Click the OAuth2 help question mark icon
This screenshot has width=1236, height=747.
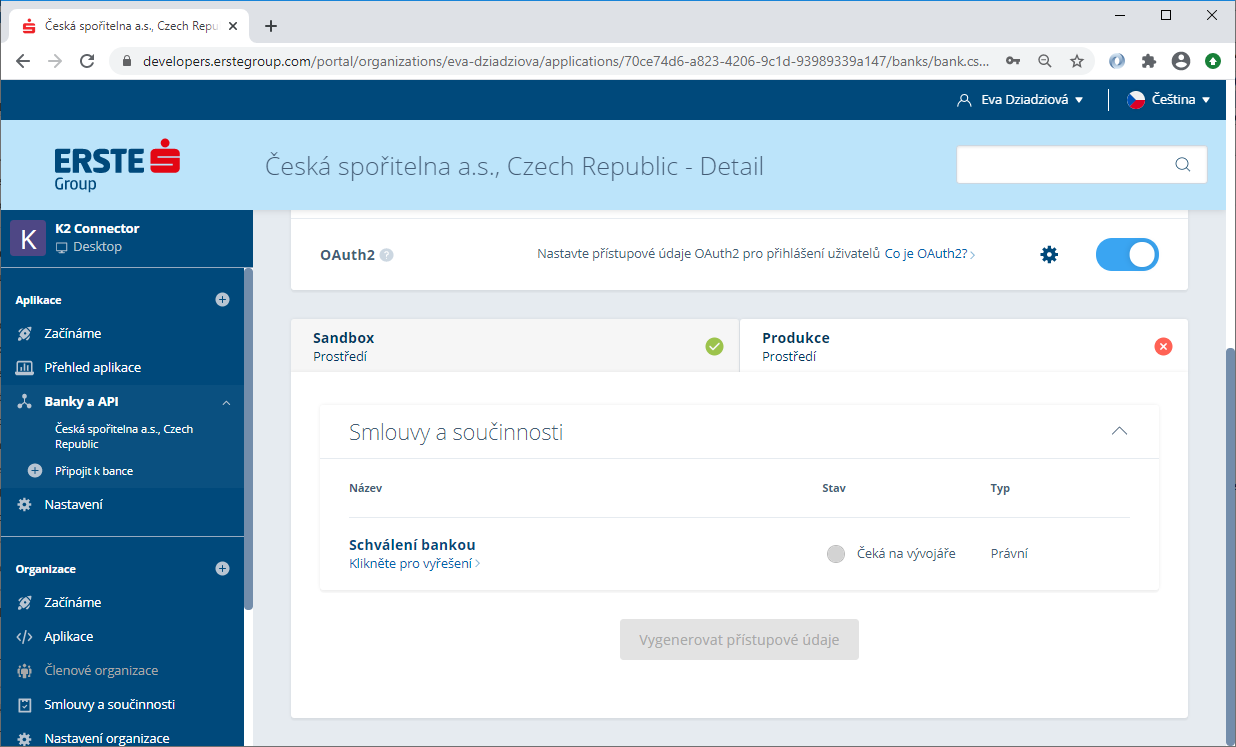pyautogui.click(x=387, y=255)
